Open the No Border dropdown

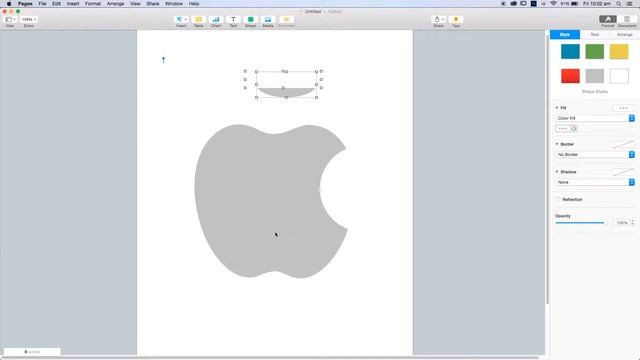[x=595, y=154]
